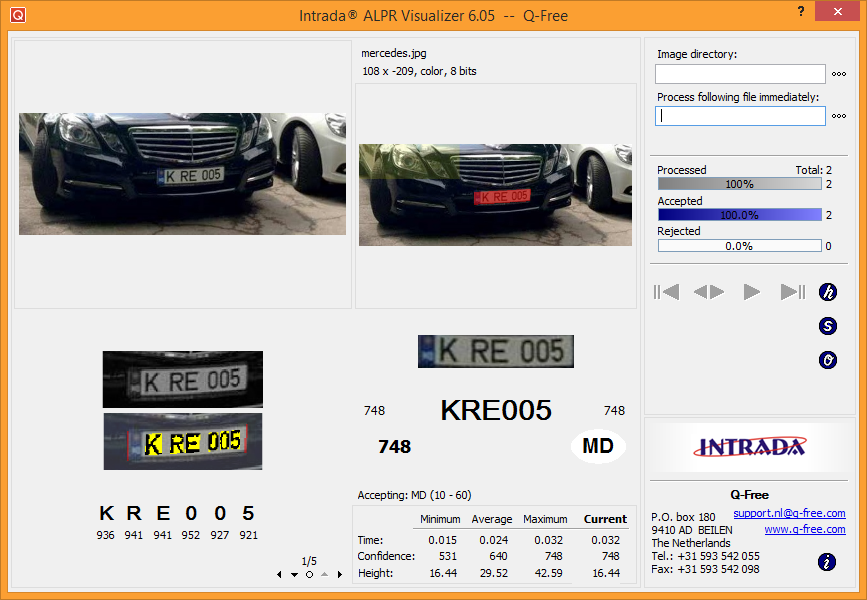The width and height of the screenshot is (867, 600).
Task: Open the www.q-free.com website link
Action: coord(805,530)
